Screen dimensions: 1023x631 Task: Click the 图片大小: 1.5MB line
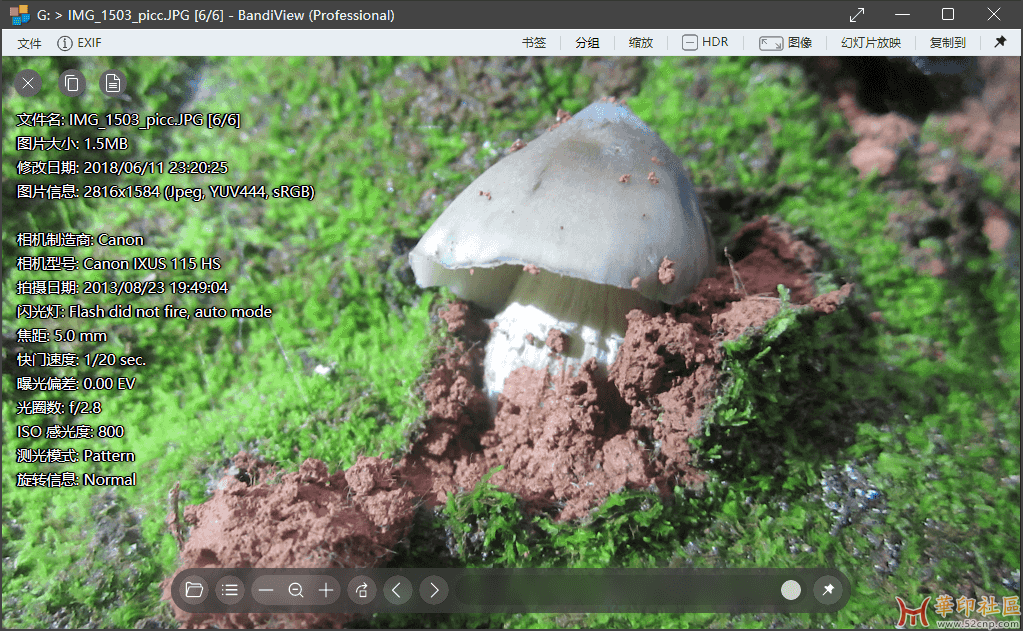72,144
